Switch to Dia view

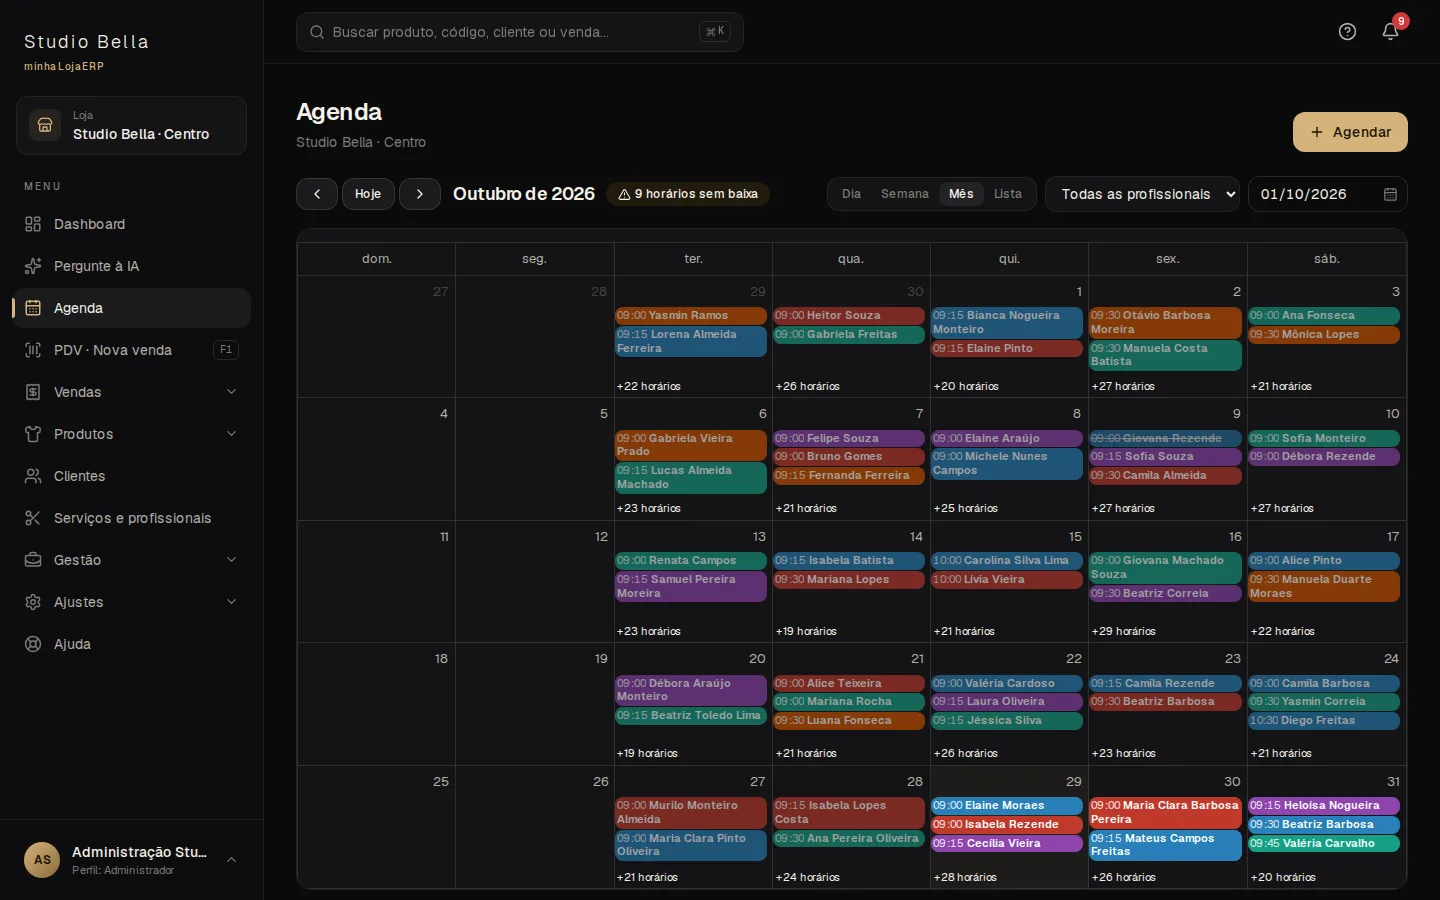851,194
